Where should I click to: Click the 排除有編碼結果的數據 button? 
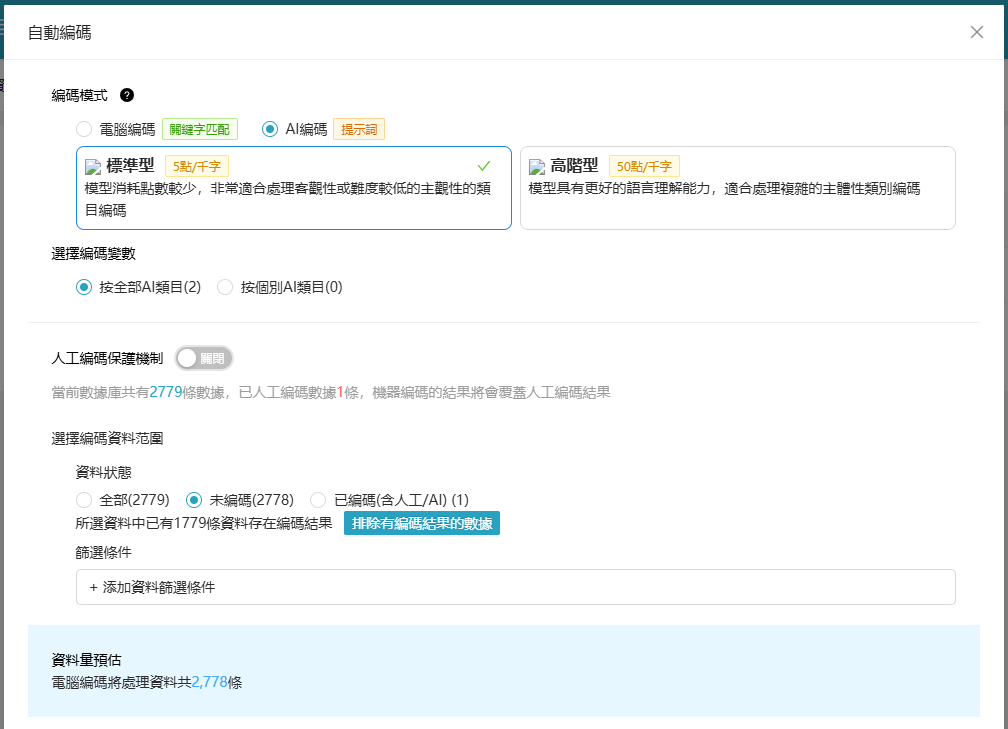(x=421, y=523)
